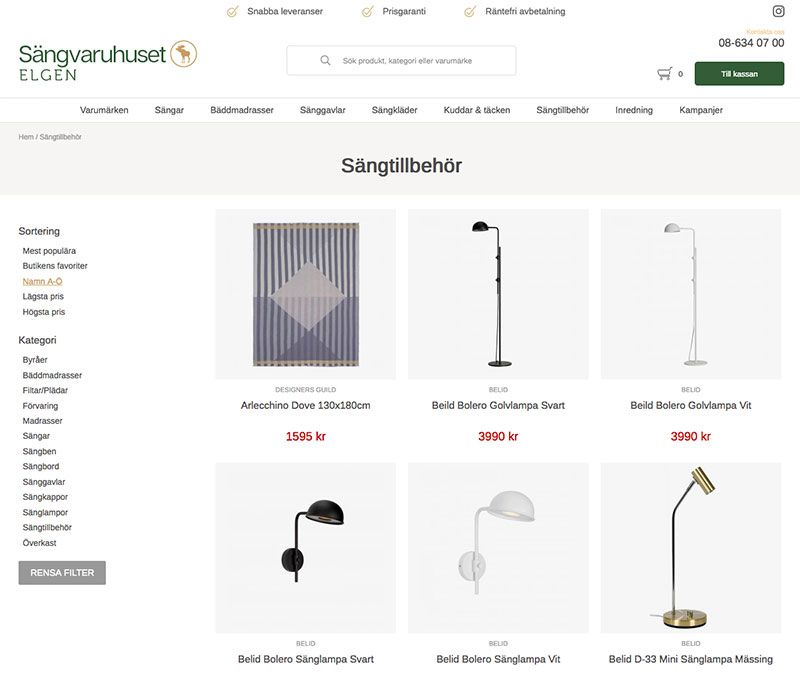Viewport: 800px width, 674px height.
Task: Sort products by Högsta pris
Action: [44, 312]
